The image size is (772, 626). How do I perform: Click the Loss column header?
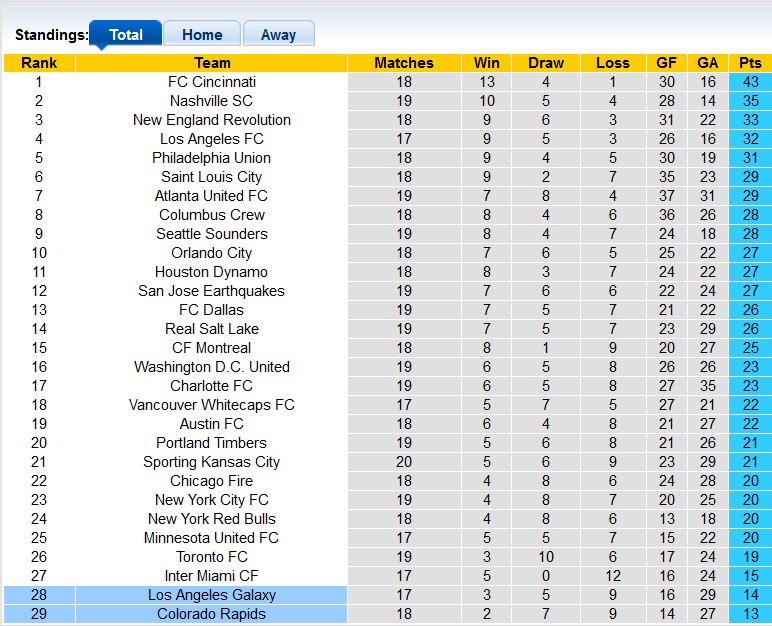click(x=613, y=63)
